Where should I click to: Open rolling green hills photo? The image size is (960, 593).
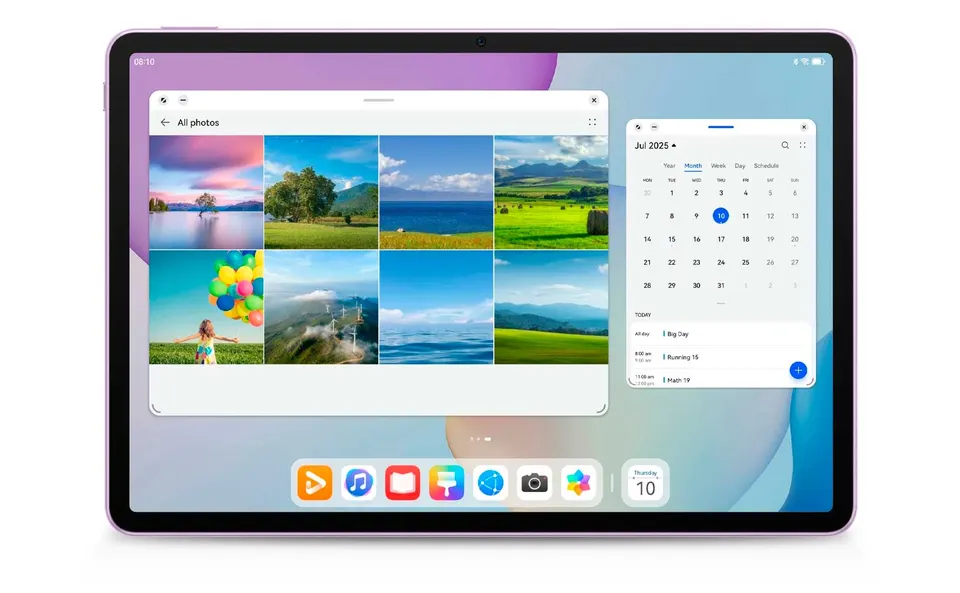551,307
